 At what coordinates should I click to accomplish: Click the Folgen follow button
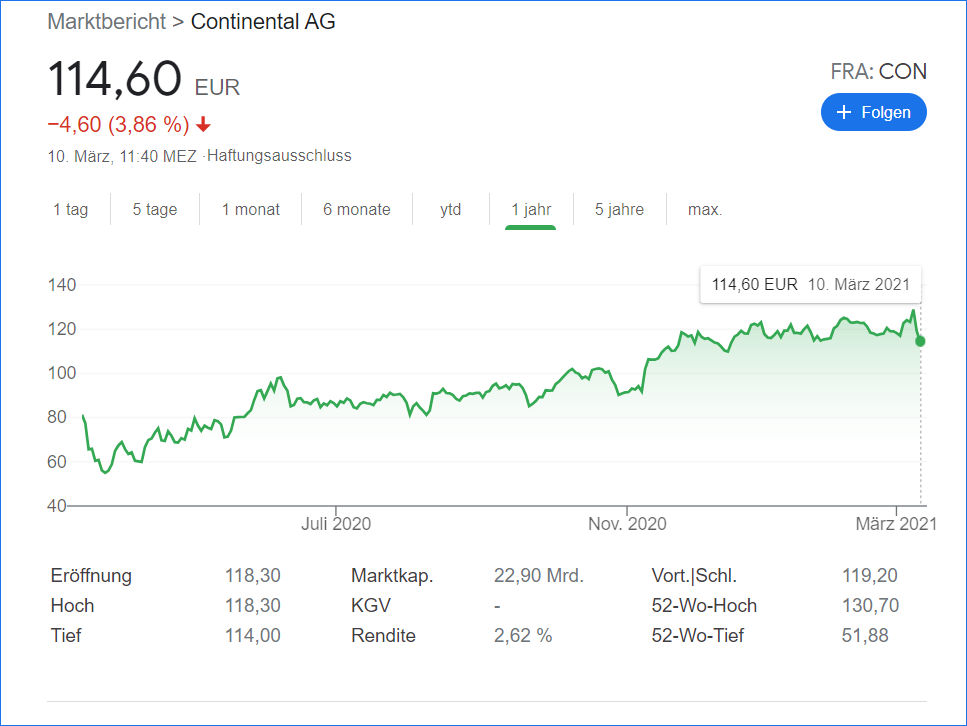(873, 112)
